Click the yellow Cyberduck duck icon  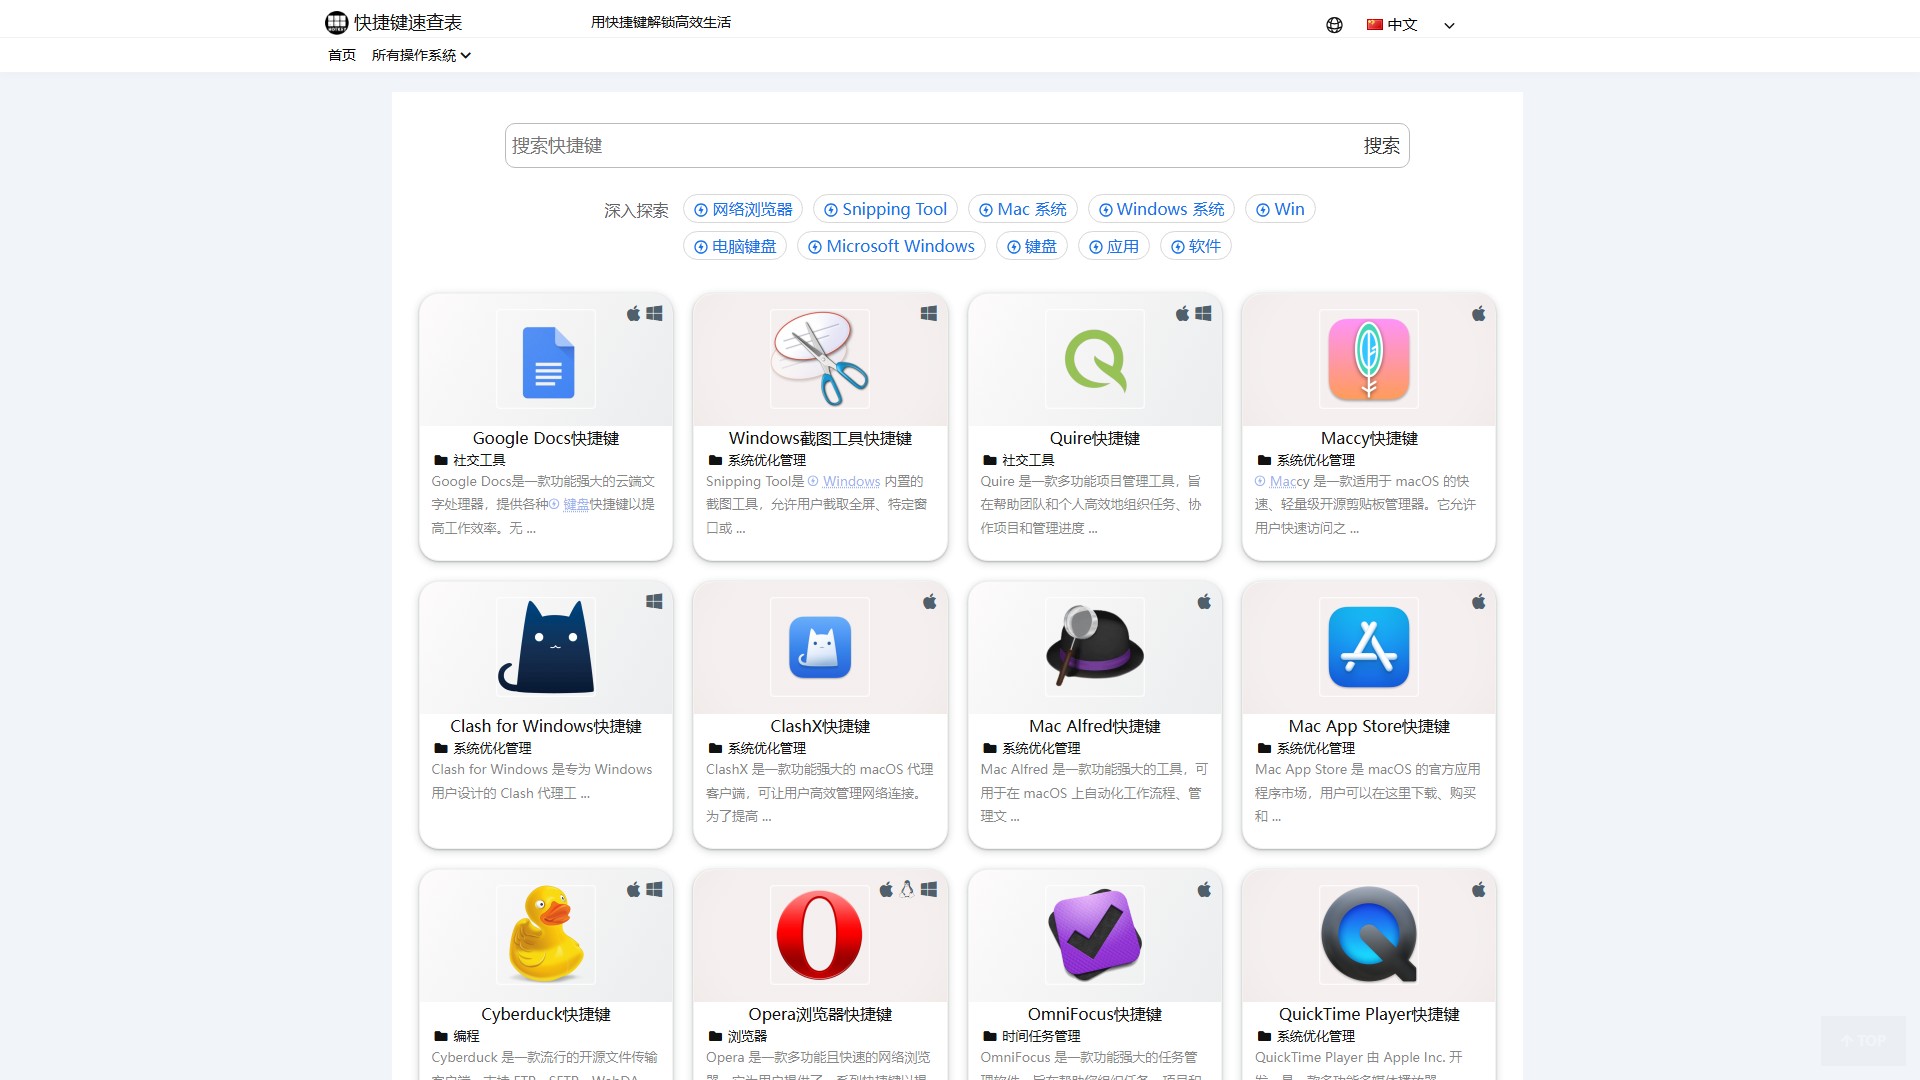[x=547, y=935]
